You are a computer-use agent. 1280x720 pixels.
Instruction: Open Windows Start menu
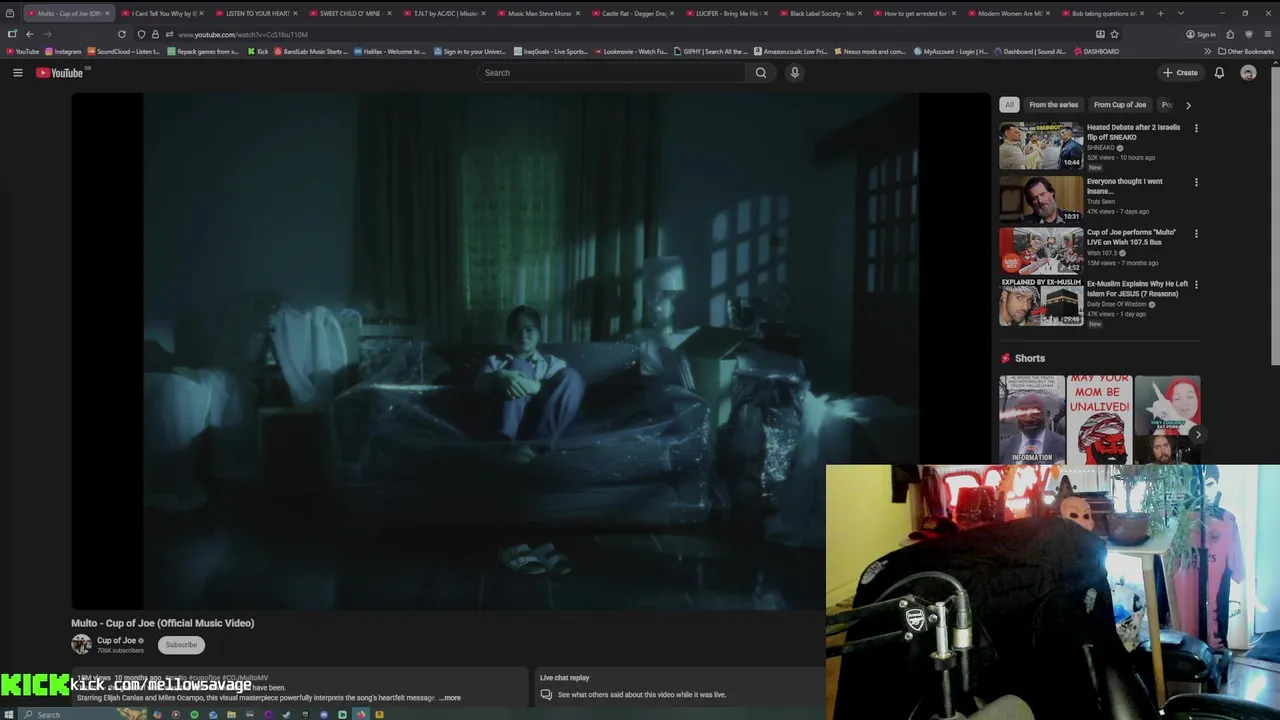click(x=11, y=714)
